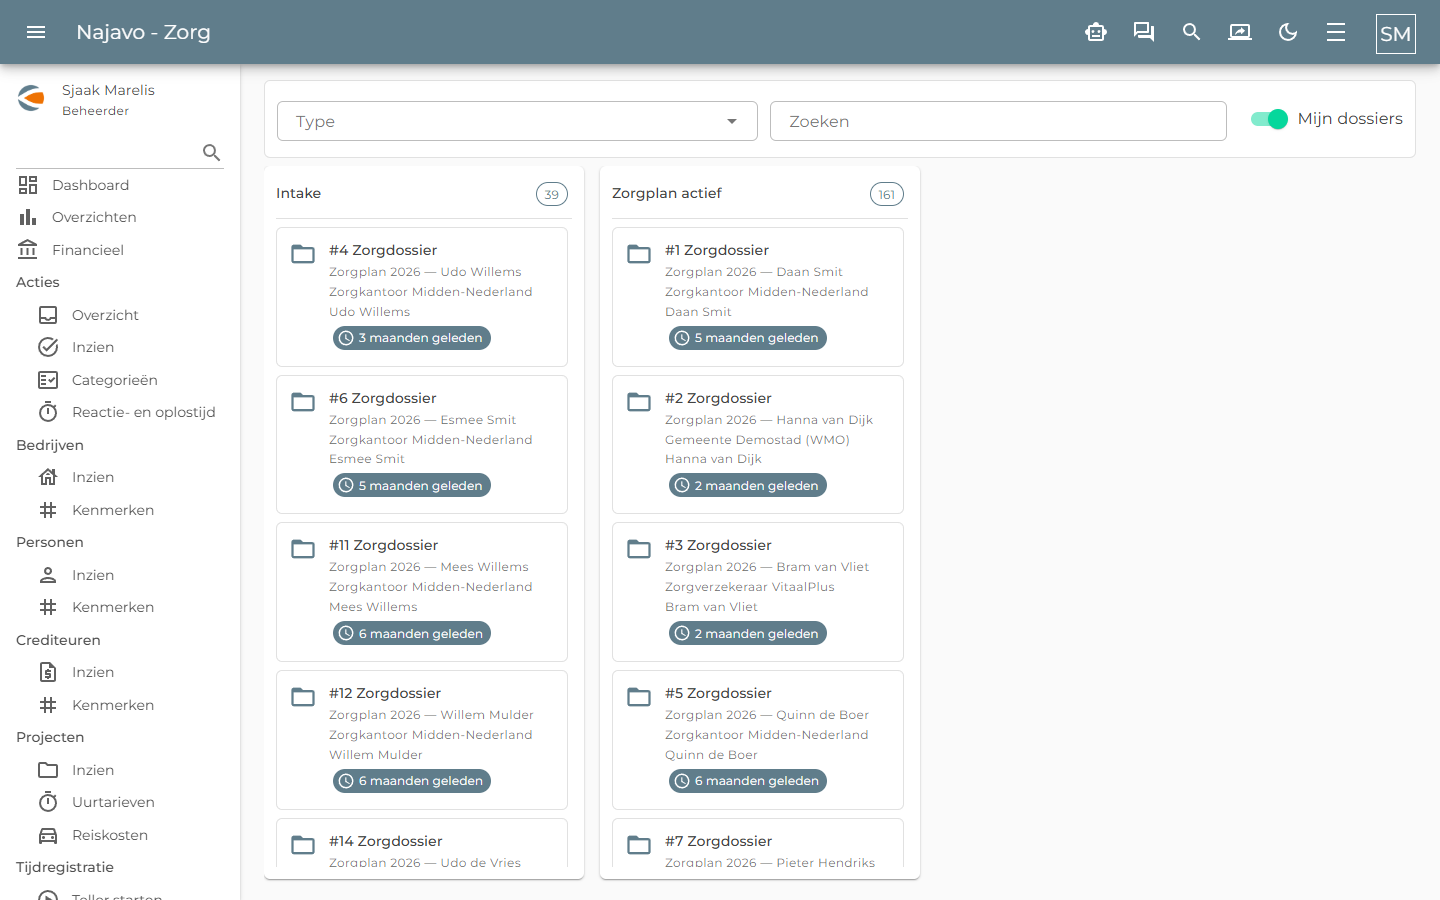1440x900 pixels.
Task: Open the #5 Zorgdossier card title
Action: click(718, 693)
